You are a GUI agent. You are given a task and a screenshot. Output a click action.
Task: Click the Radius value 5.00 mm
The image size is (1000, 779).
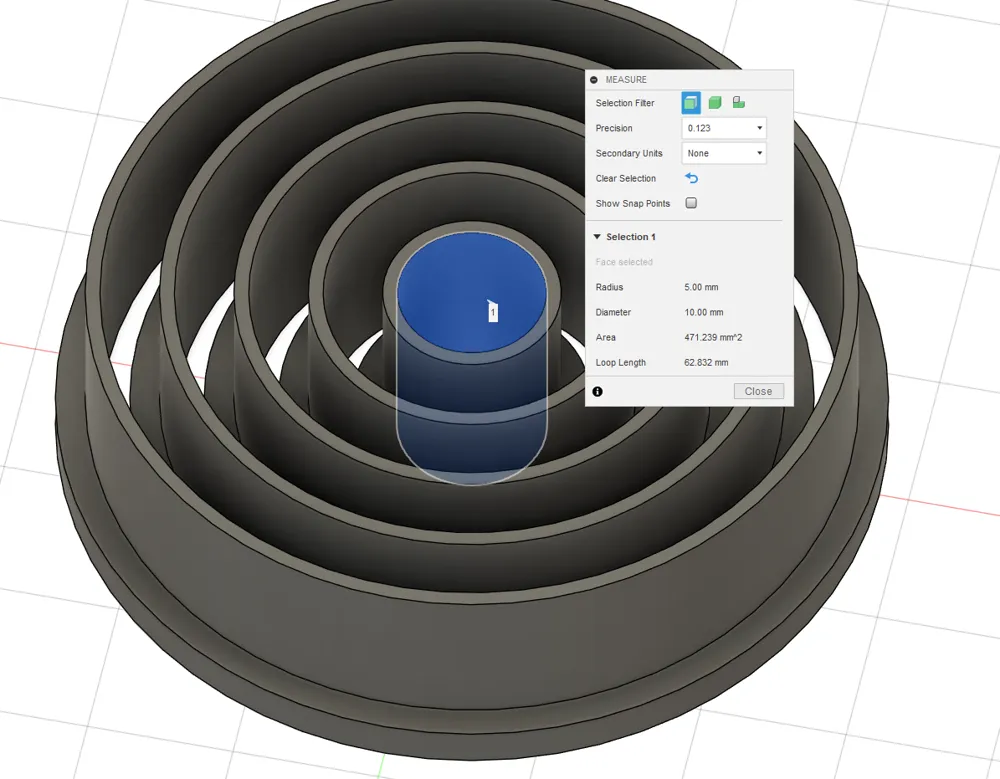coord(701,287)
